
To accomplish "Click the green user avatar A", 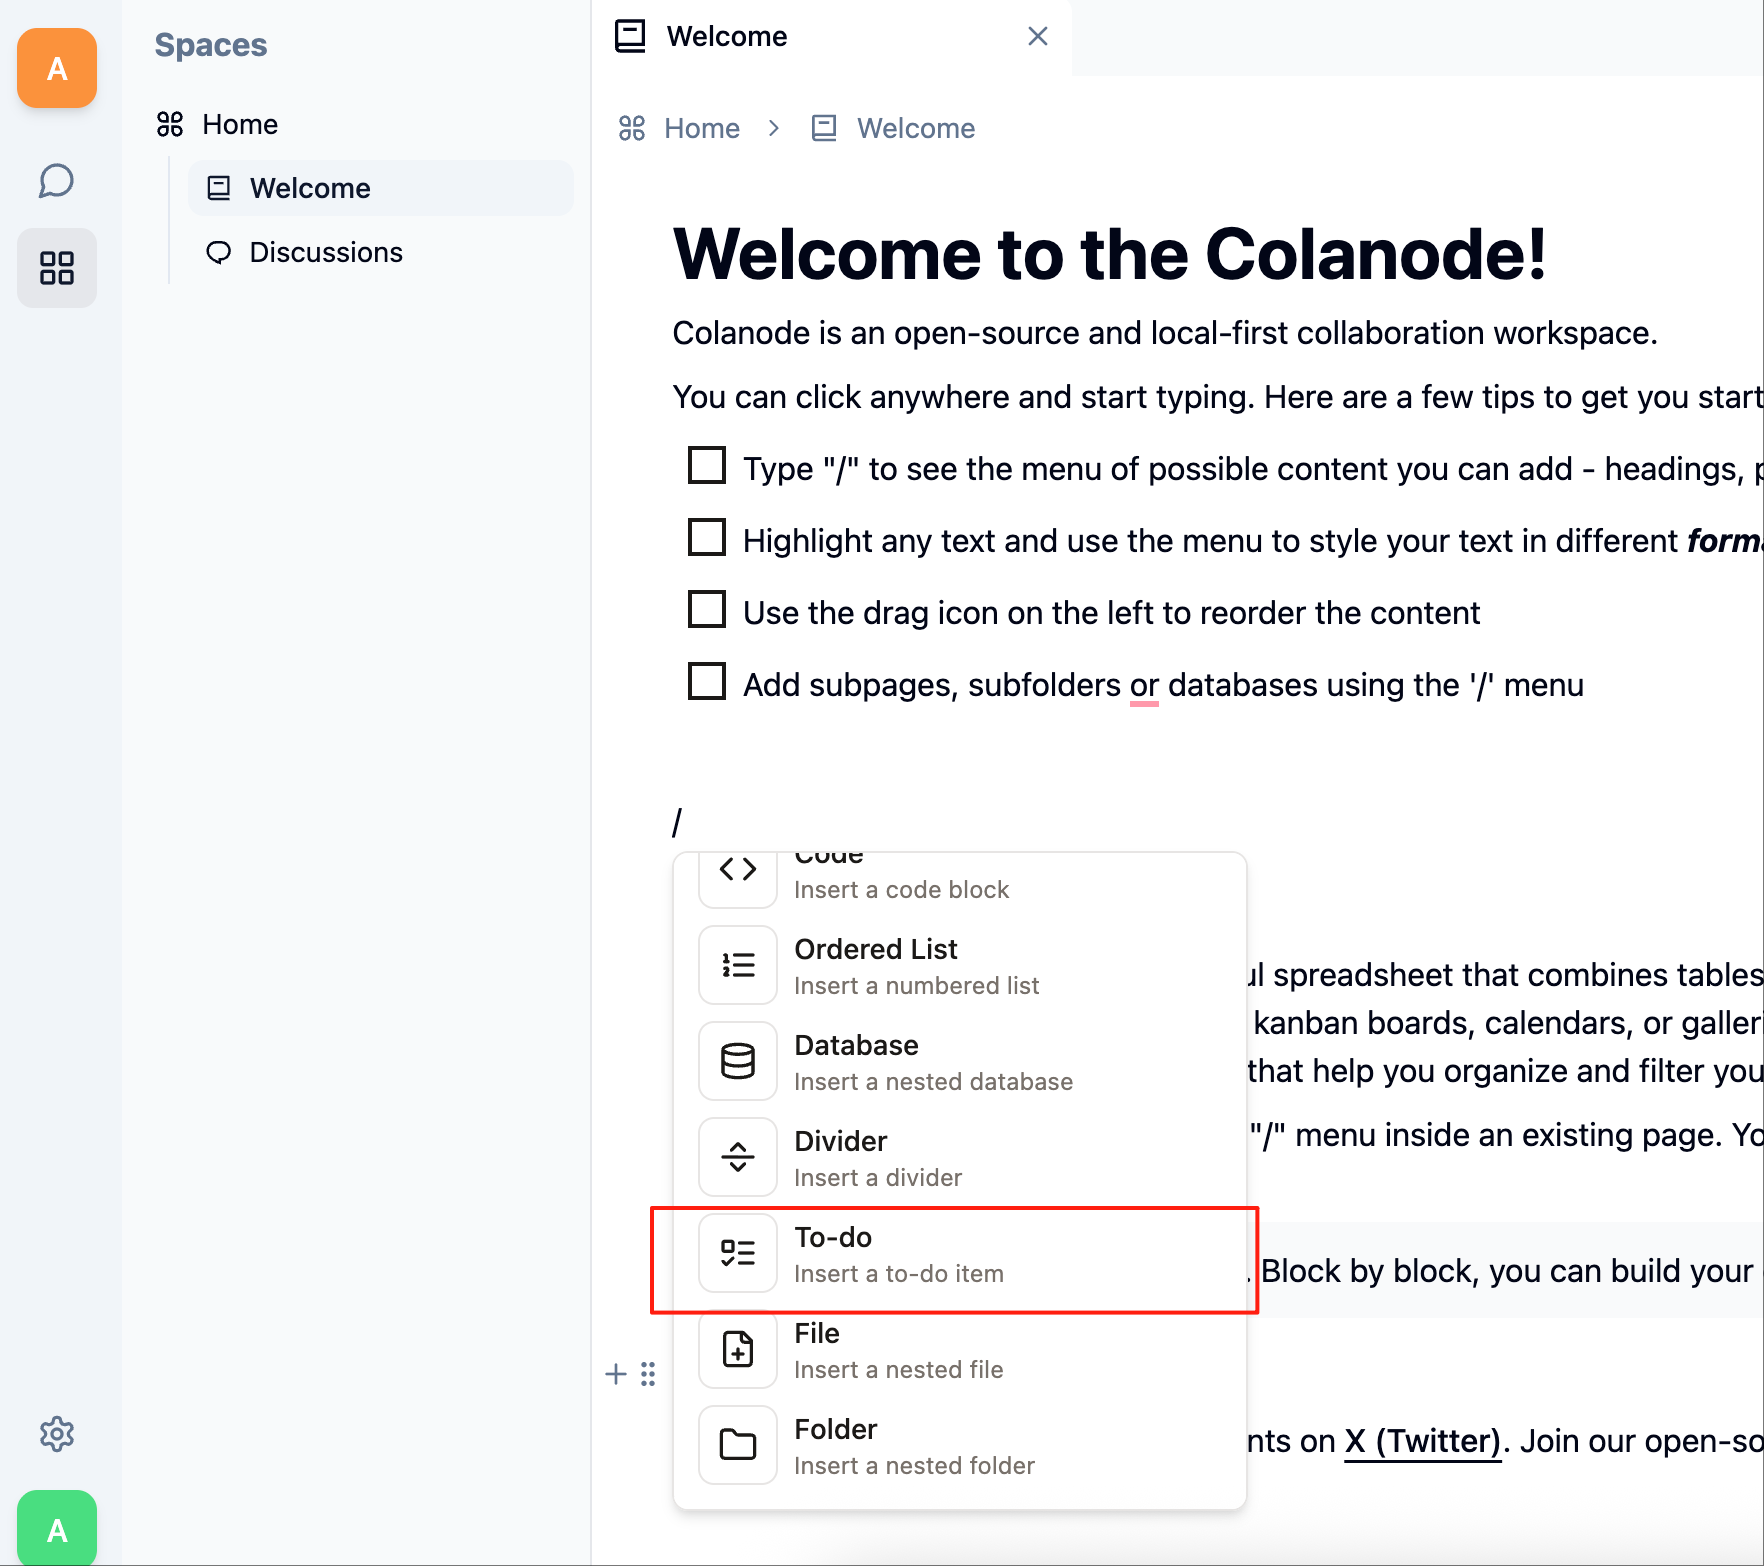I will click(57, 1528).
